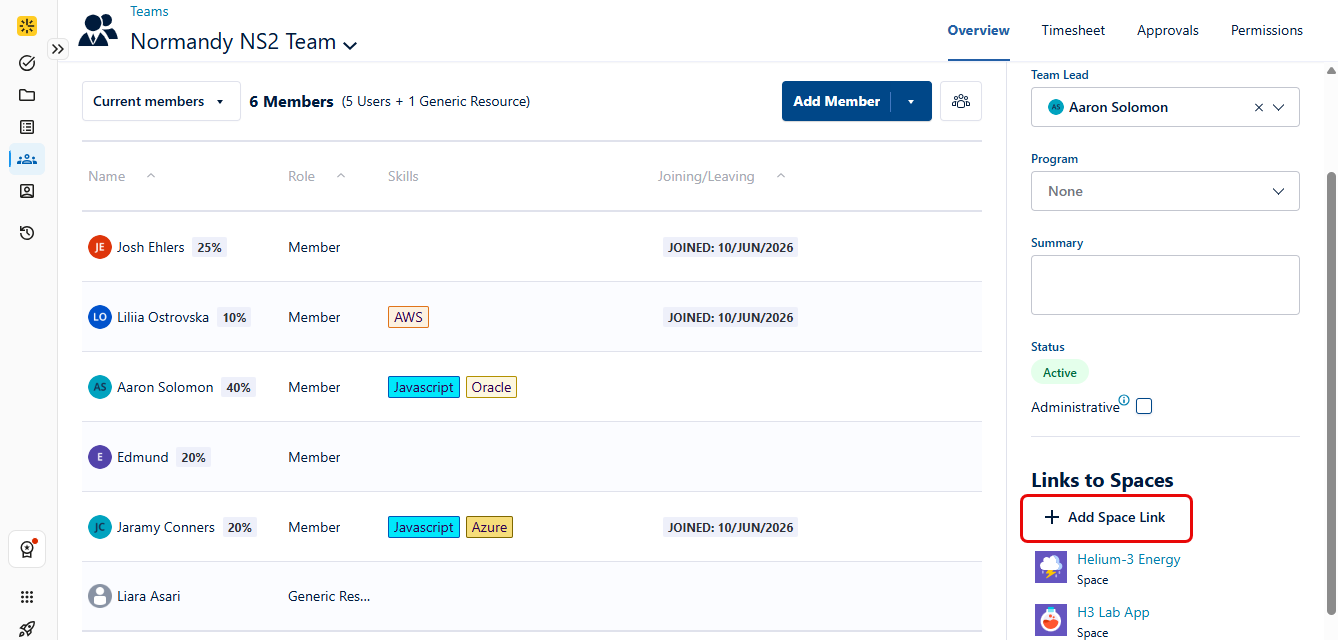Open the history clock sidebar icon
1338x640 pixels.
click(27, 233)
